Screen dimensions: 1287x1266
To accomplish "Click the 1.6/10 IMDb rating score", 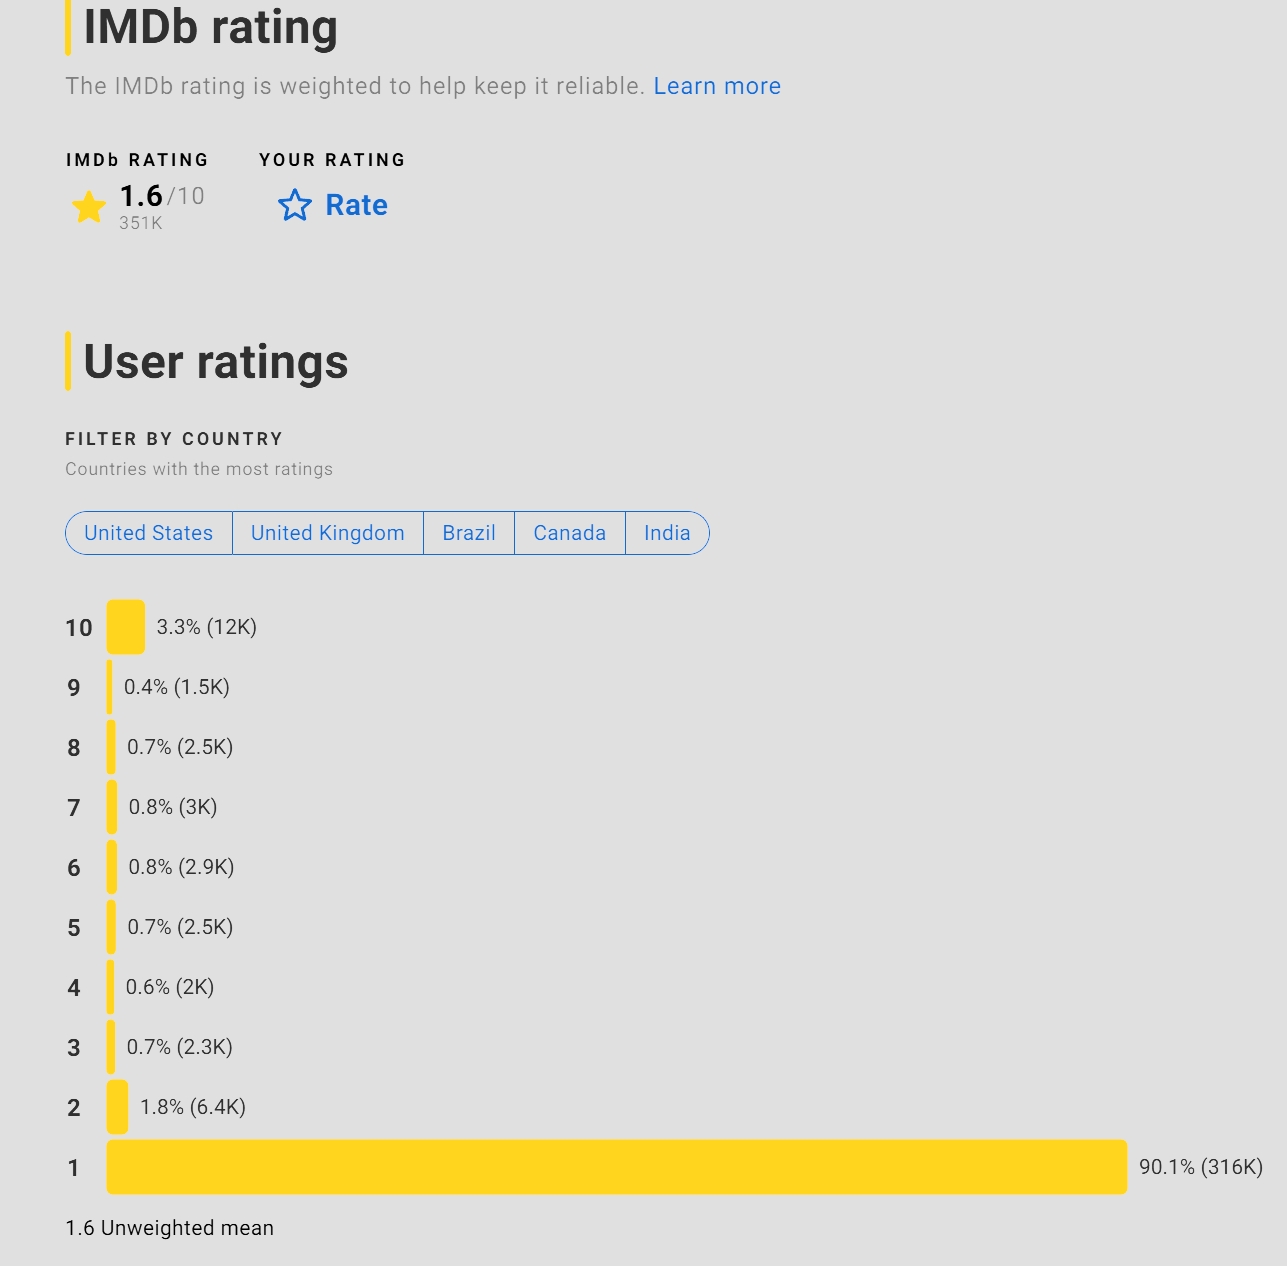I will pyautogui.click(x=162, y=196).
